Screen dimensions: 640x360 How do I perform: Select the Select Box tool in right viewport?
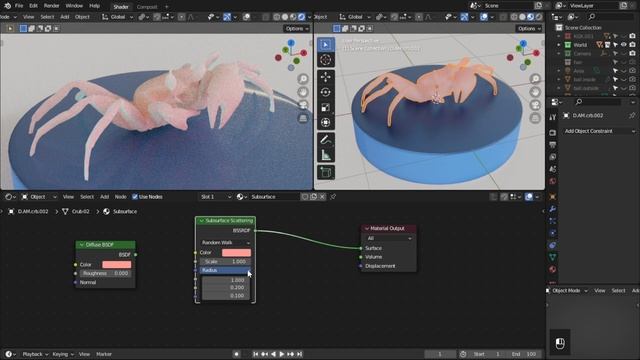[325, 44]
